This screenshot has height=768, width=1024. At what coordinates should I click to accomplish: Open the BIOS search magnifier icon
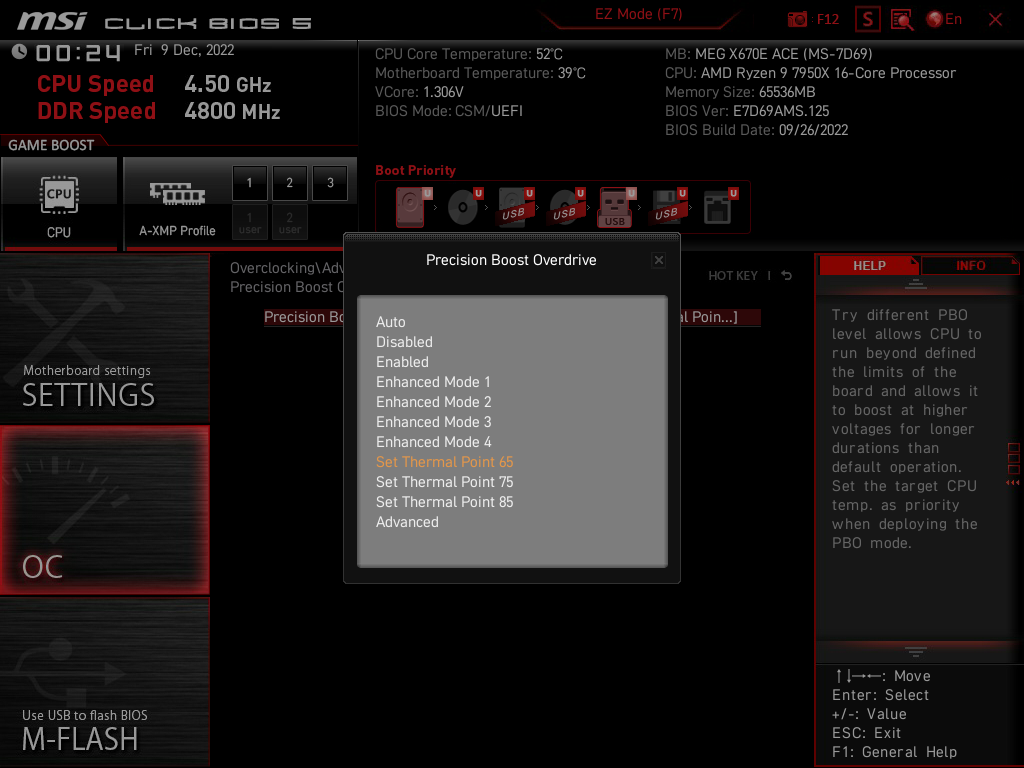coord(902,20)
